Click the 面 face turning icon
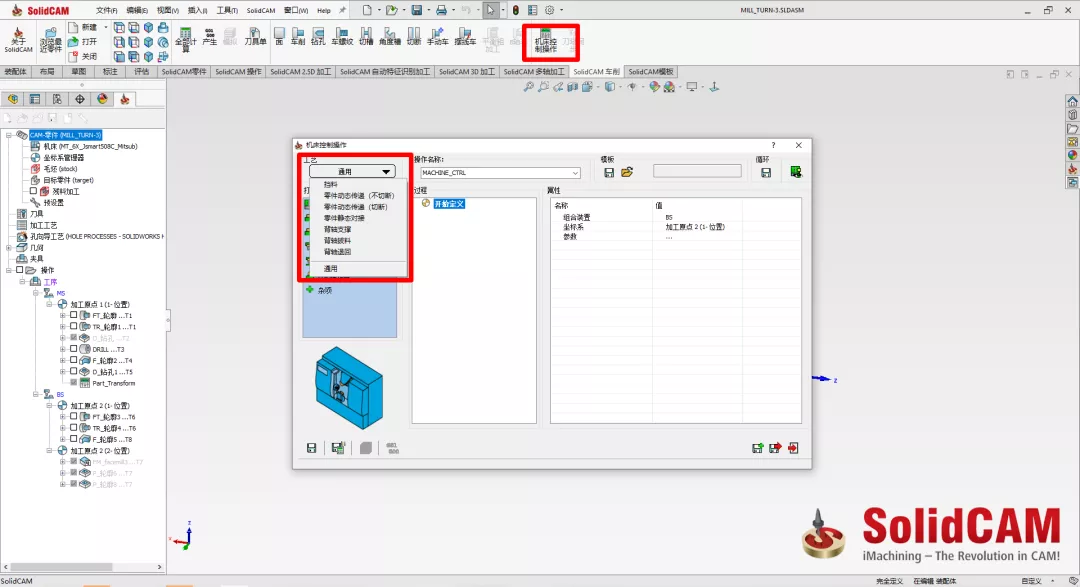Image resolution: width=1080 pixels, height=587 pixels. click(279, 37)
